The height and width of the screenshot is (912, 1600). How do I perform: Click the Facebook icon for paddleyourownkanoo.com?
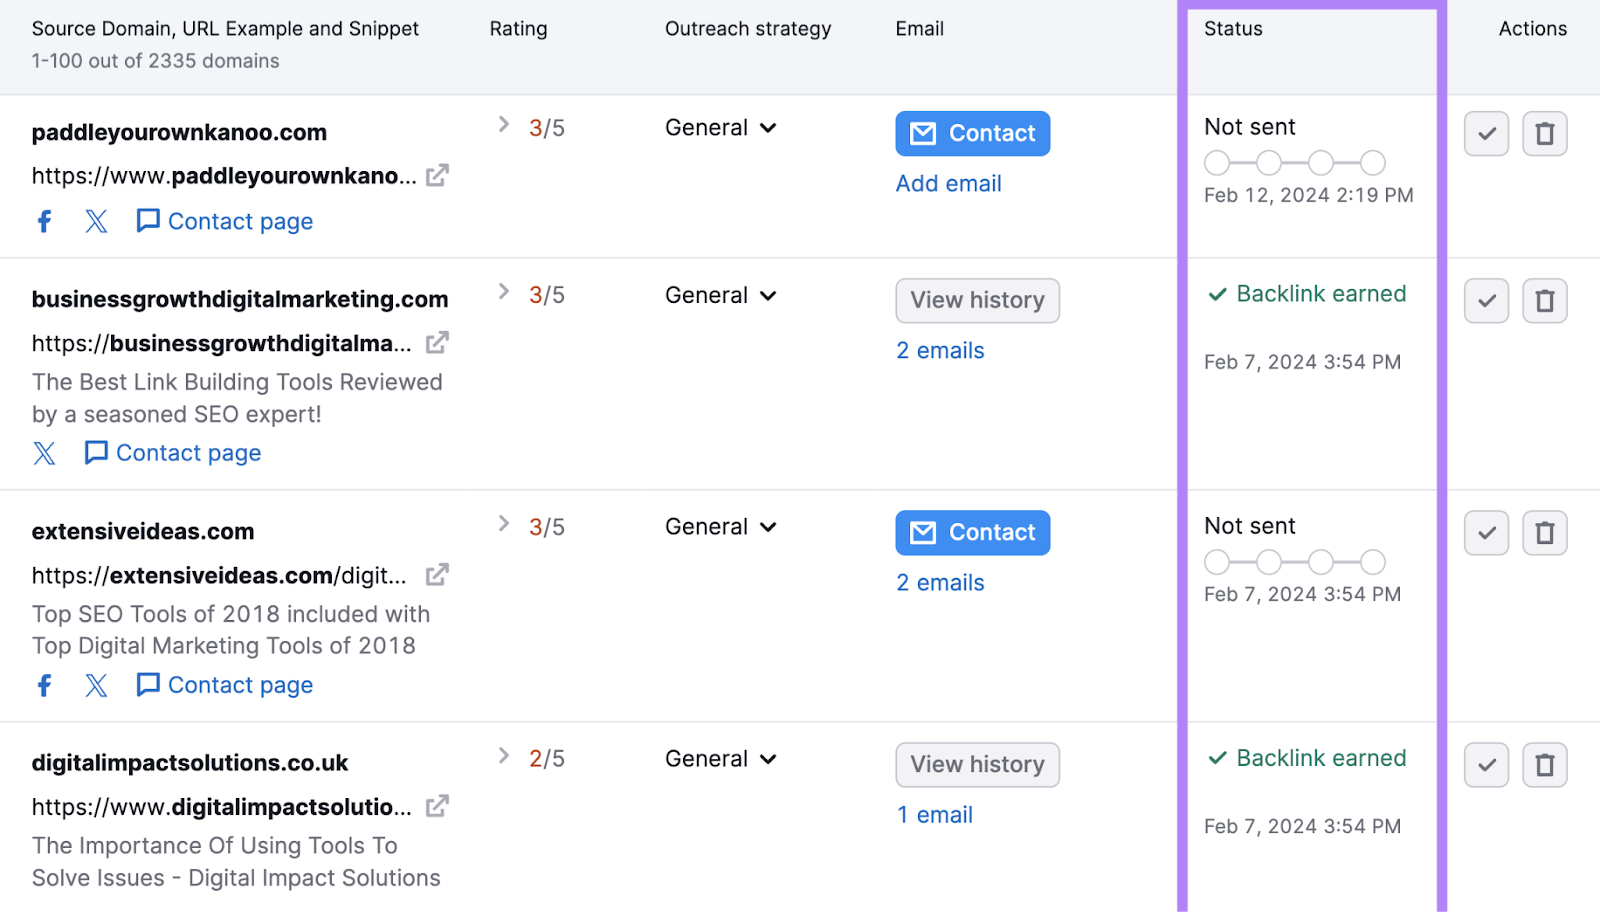point(44,220)
